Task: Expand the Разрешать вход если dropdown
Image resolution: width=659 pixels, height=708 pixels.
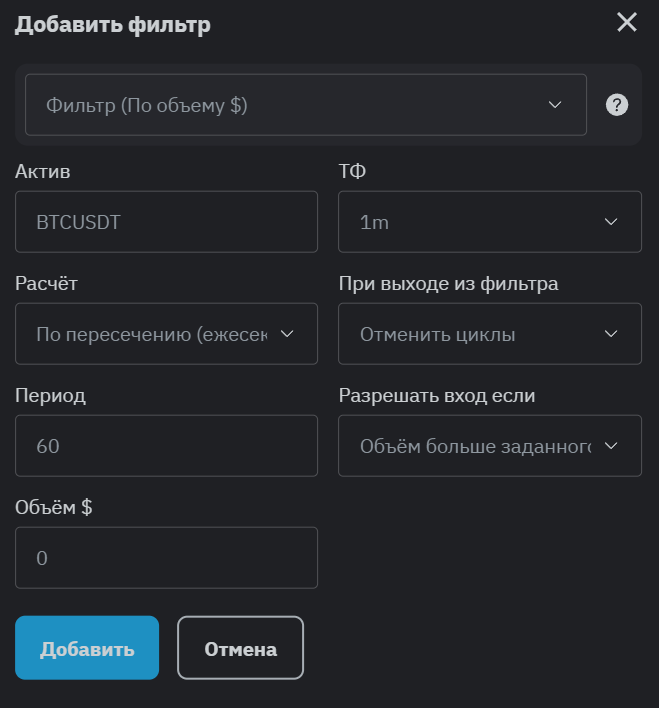Action: 489,446
